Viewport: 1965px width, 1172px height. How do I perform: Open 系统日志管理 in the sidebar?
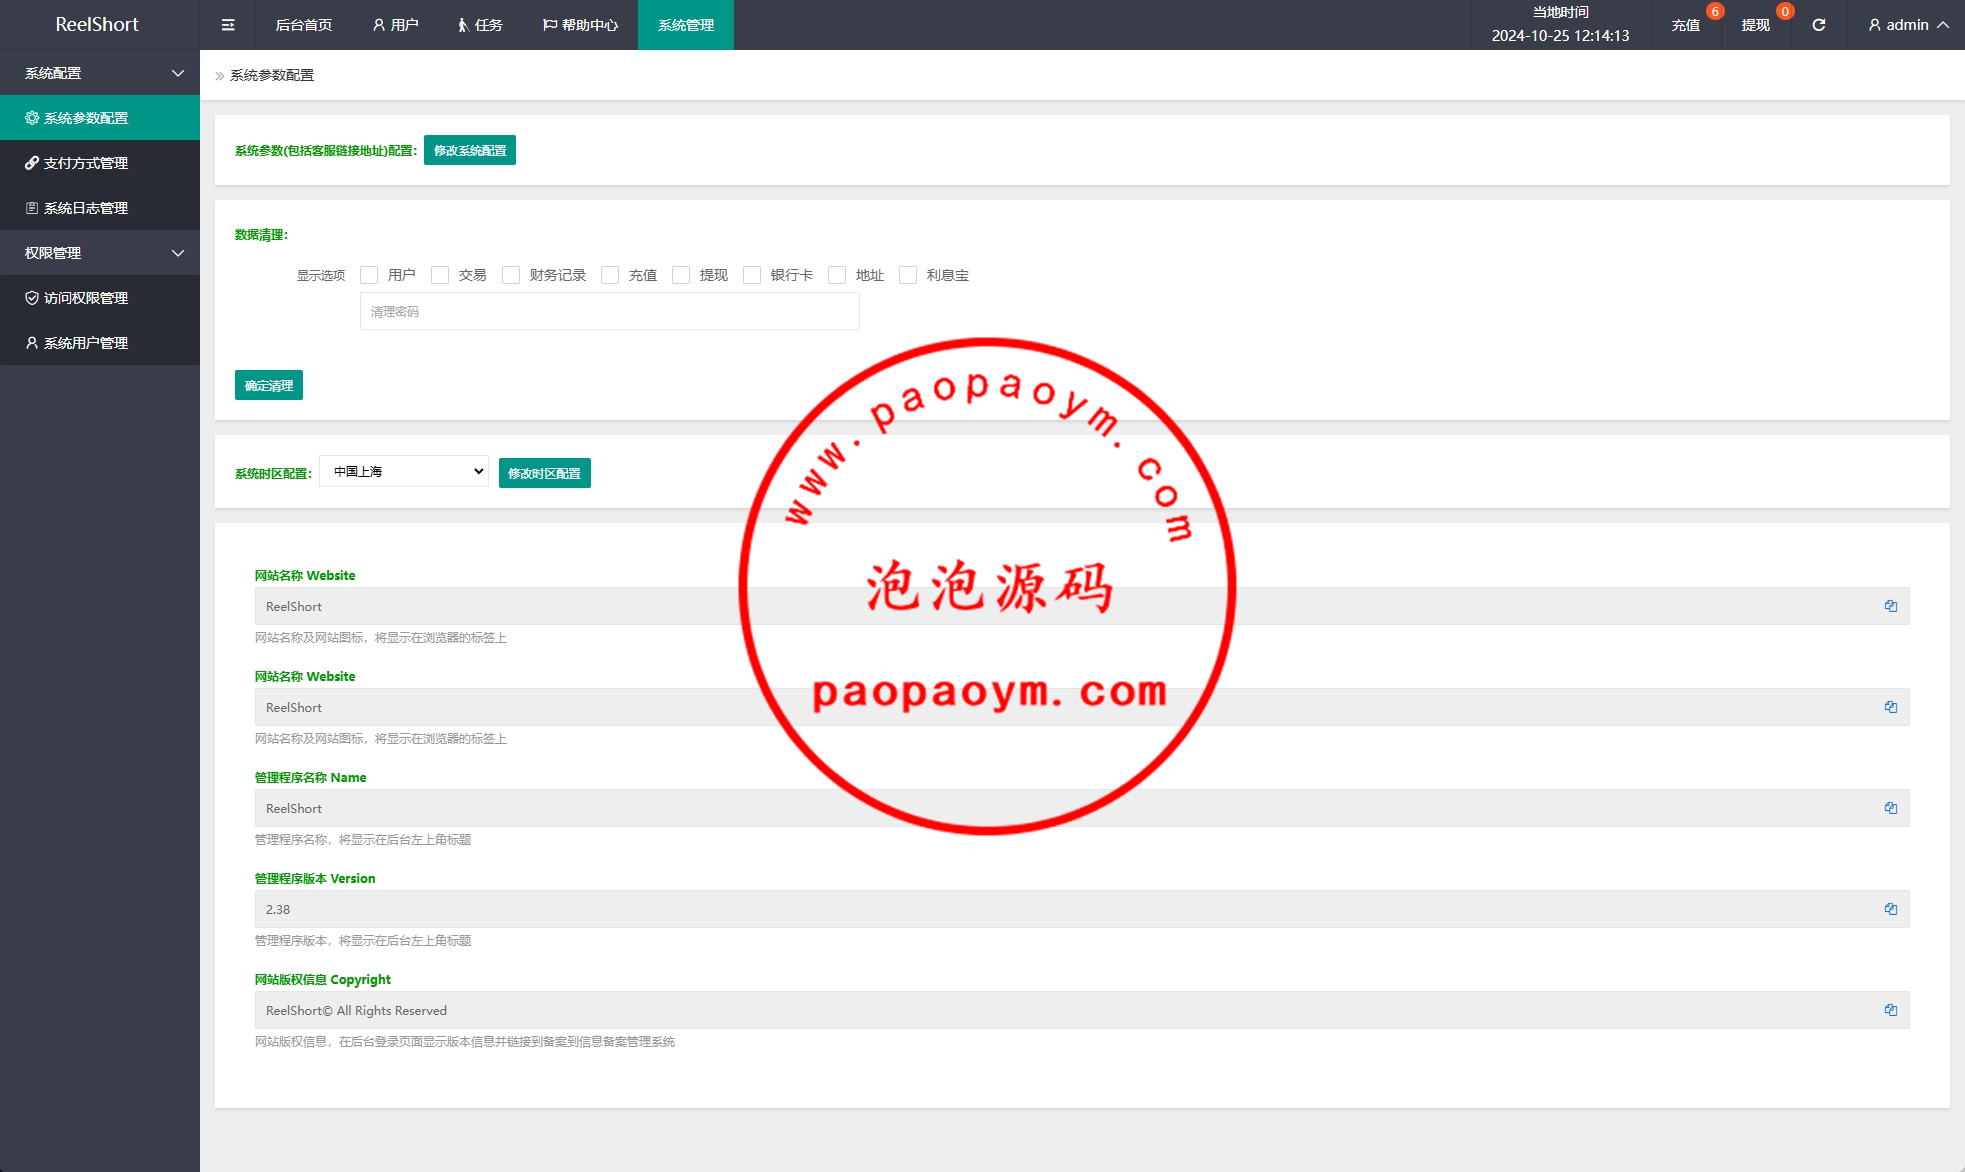coord(100,208)
